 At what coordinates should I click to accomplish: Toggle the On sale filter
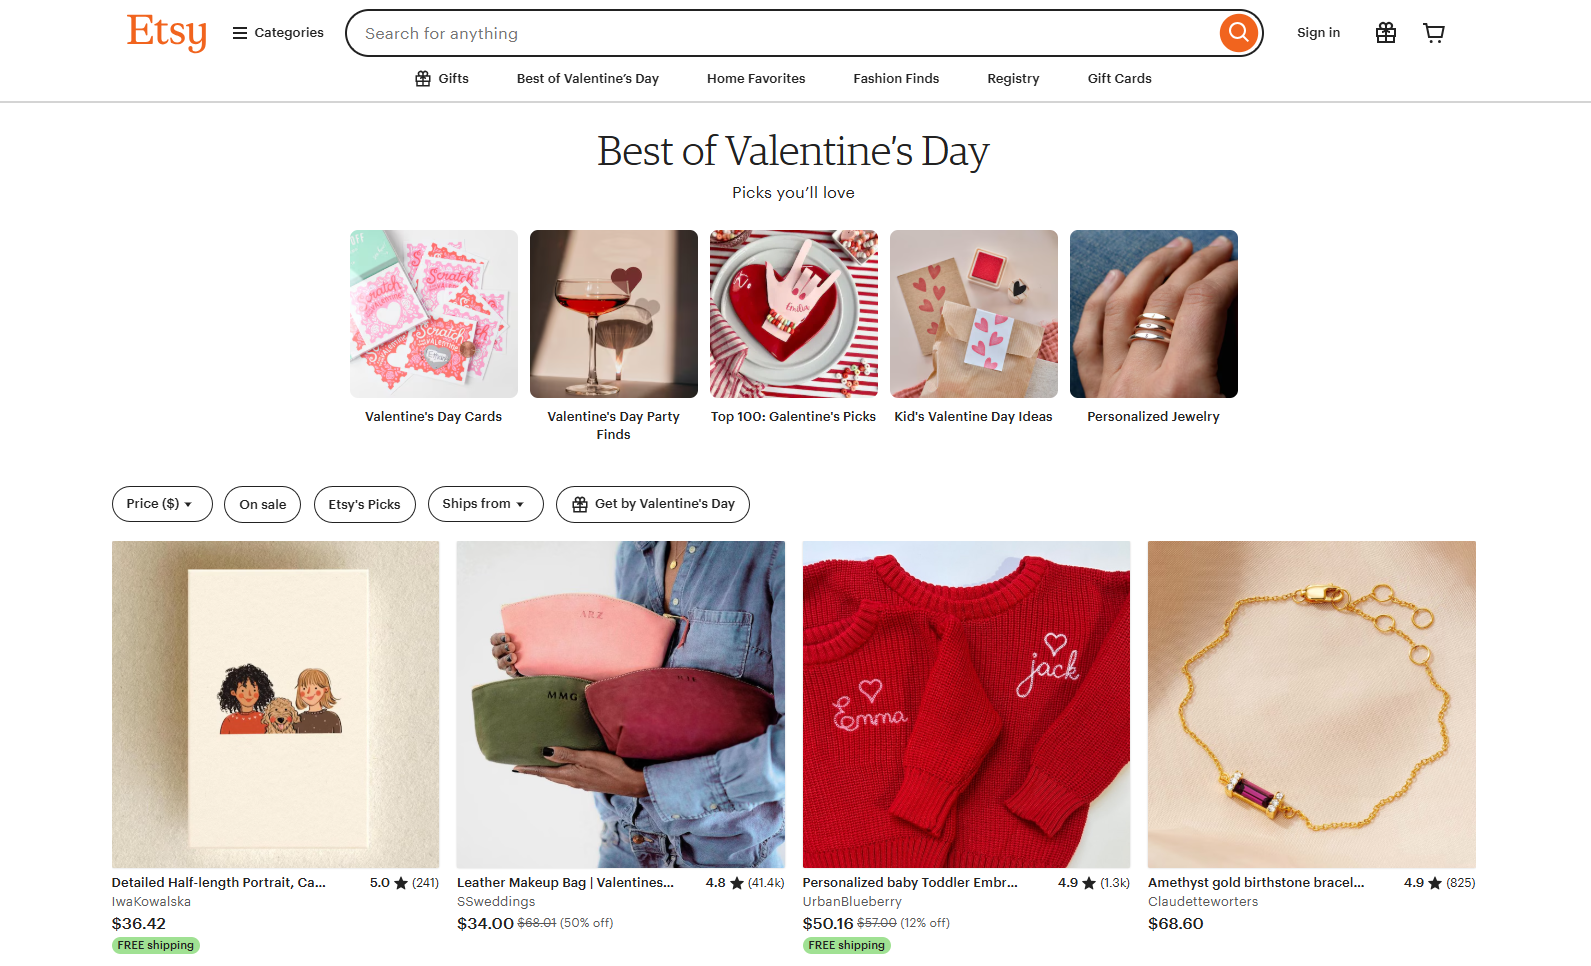tap(262, 504)
